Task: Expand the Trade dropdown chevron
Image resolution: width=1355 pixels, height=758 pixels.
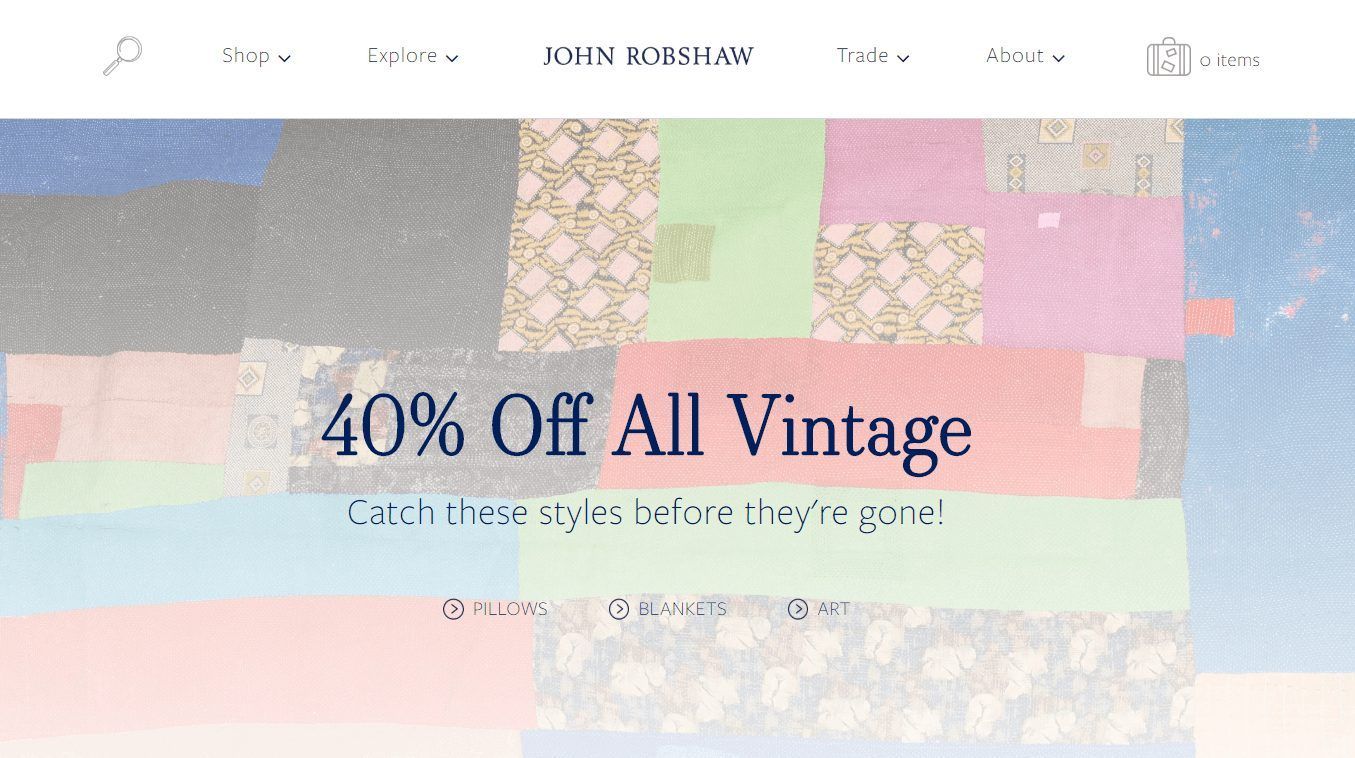Action: (903, 59)
